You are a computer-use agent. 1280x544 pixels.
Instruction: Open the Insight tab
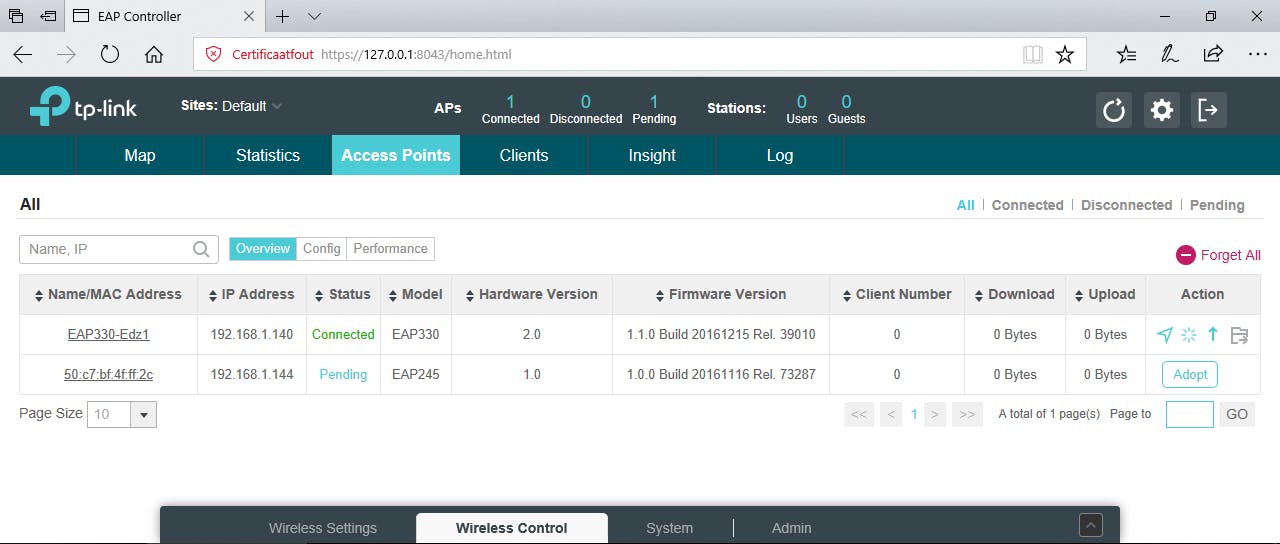tap(652, 155)
